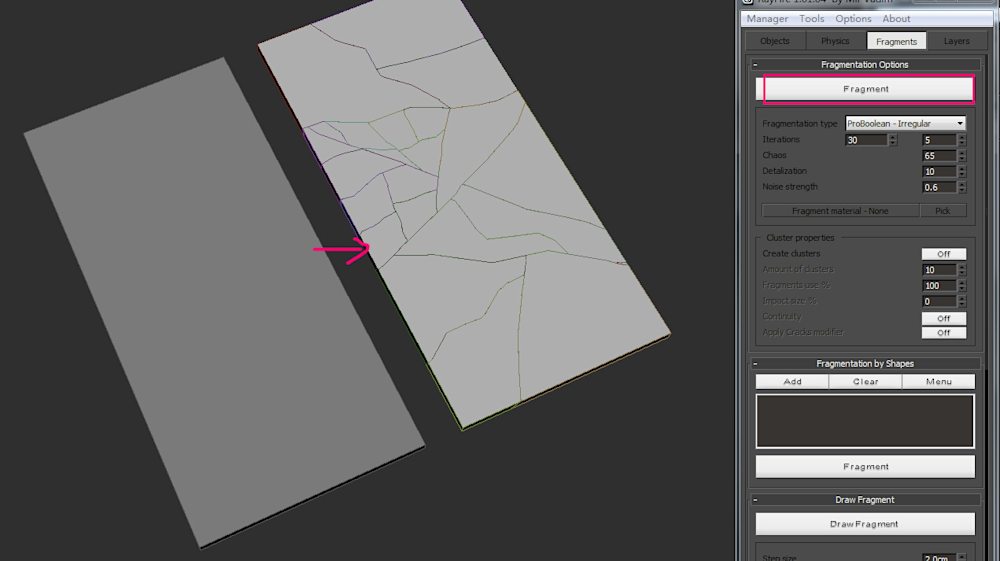Click the Draw Fragment button
This screenshot has height=561, width=1000.
tap(865, 524)
